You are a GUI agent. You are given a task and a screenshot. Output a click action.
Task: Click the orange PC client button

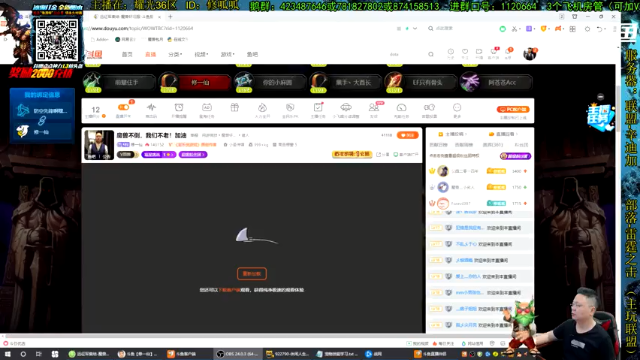(x=513, y=109)
